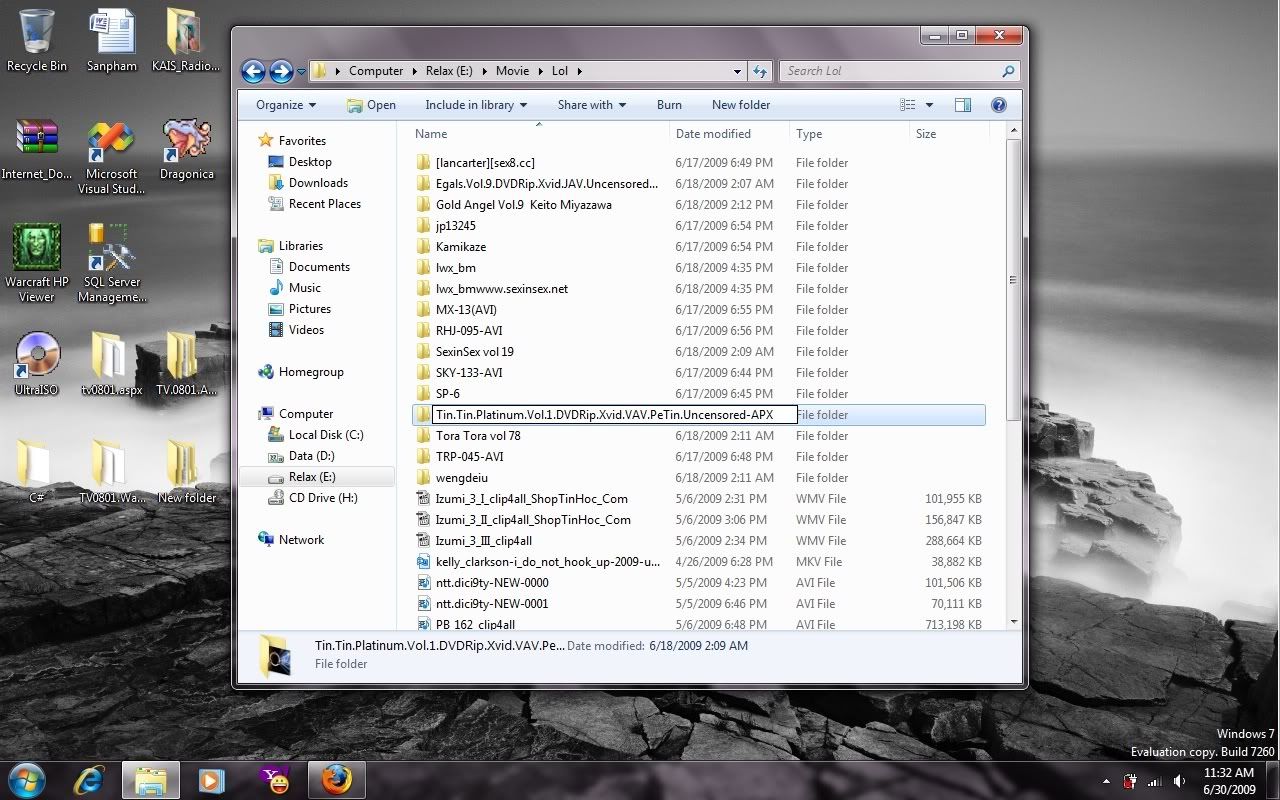This screenshot has height=800, width=1280.
Task: Click the taskbar clock showing 11:32 AM
Action: [1229, 781]
